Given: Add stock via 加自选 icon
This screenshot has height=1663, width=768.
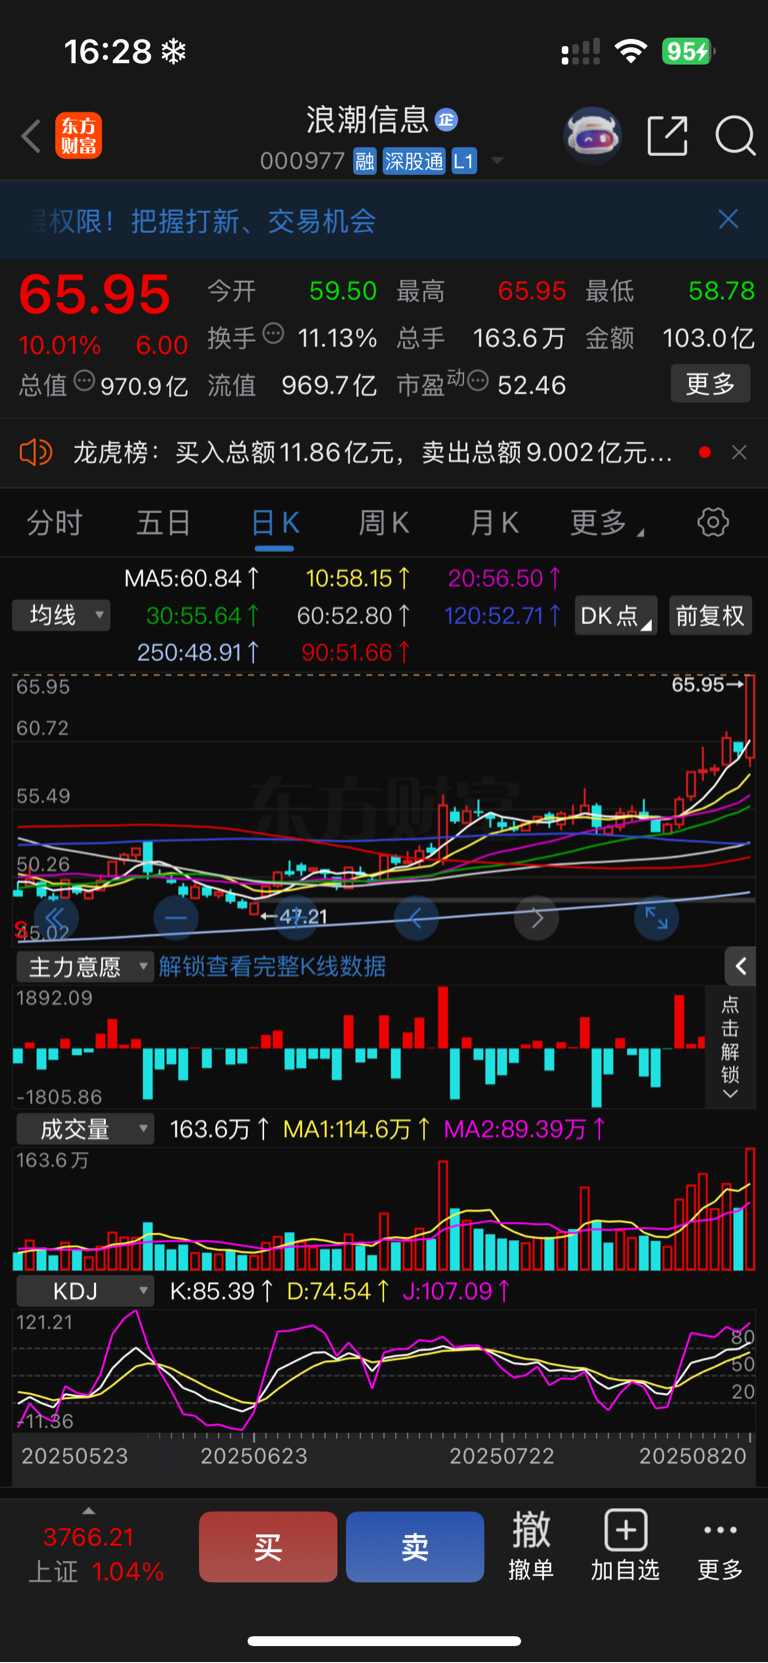Looking at the screenshot, I should pos(625,1545).
